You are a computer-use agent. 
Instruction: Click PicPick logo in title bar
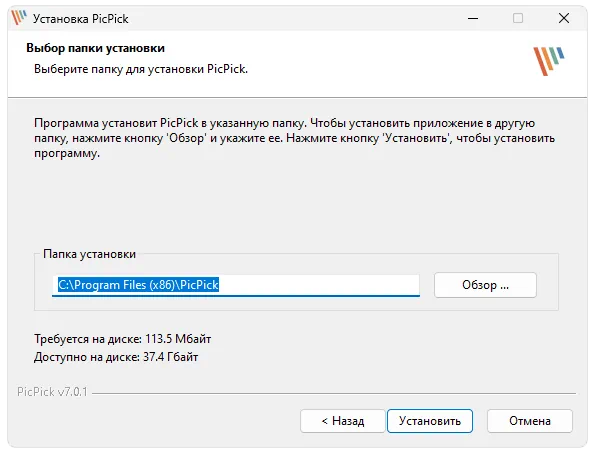(19, 18)
